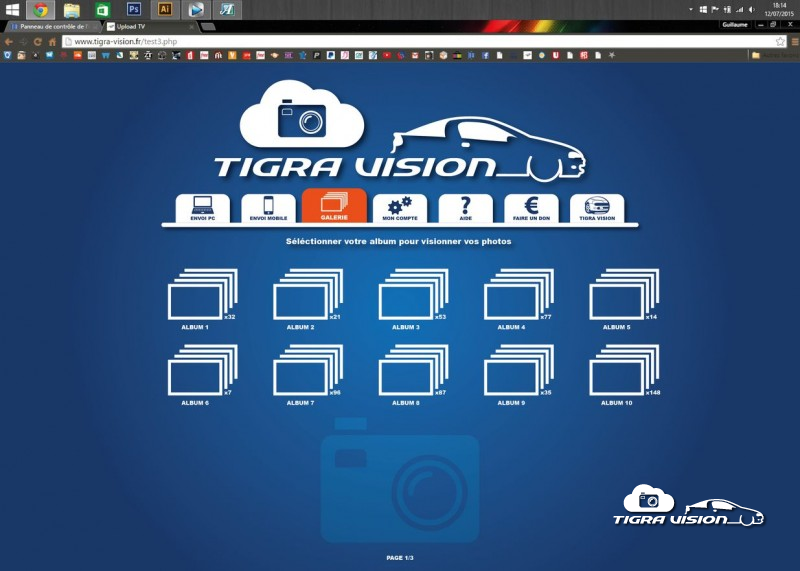This screenshot has width=800, height=571.
Task: Click the Windows Start button
Action: coord(12,9)
